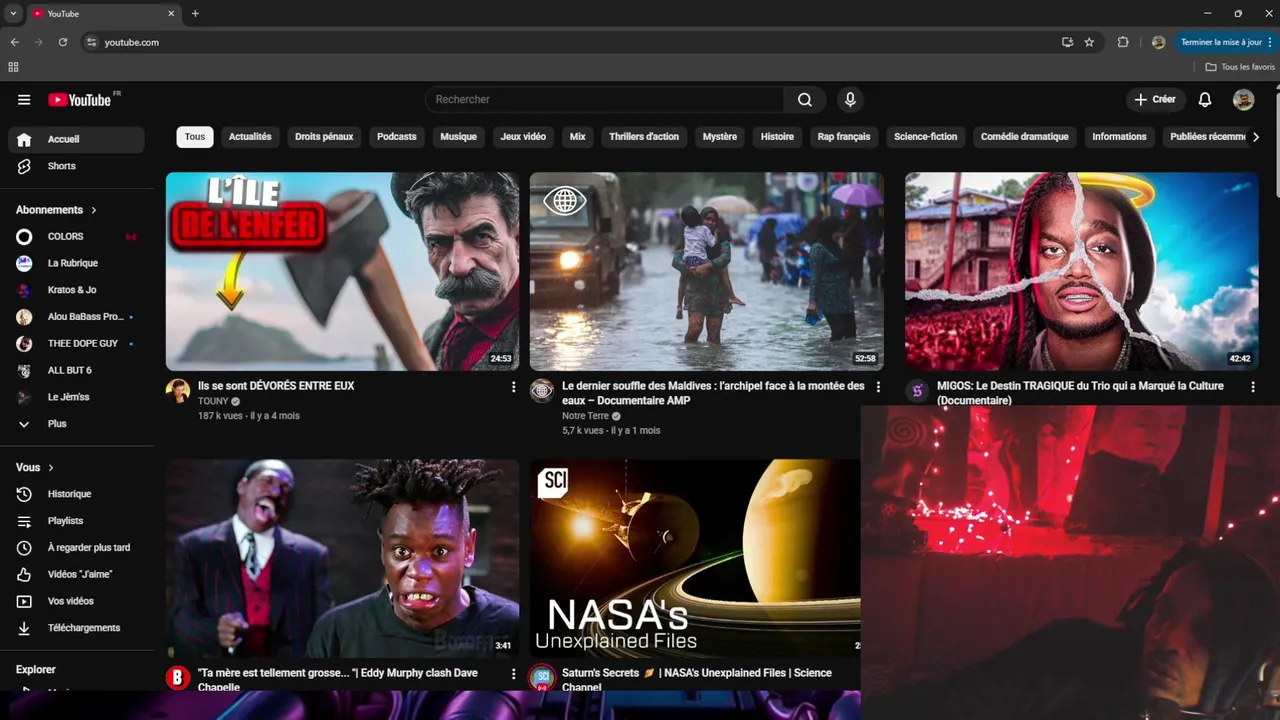Open the YouTube hamburger guide menu

(x=24, y=100)
